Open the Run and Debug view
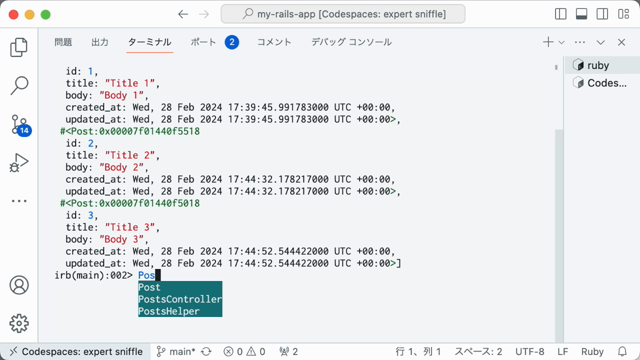The width and height of the screenshot is (640, 360). pyautogui.click(x=19, y=162)
